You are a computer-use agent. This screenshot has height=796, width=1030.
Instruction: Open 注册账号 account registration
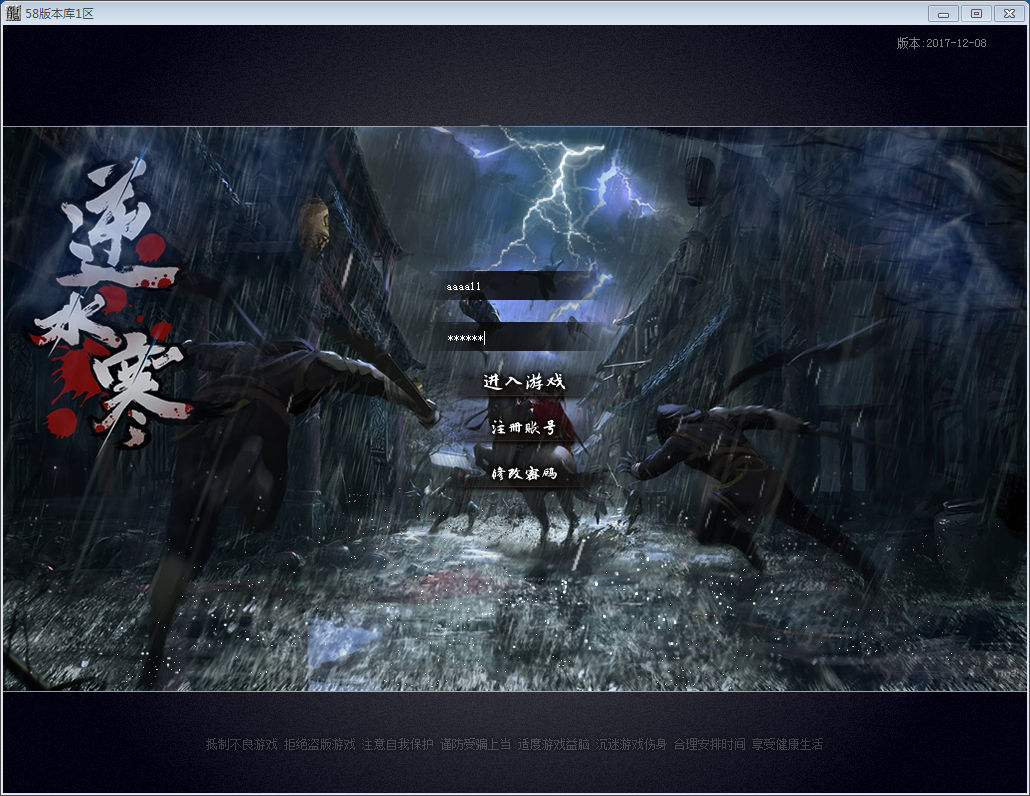524,428
